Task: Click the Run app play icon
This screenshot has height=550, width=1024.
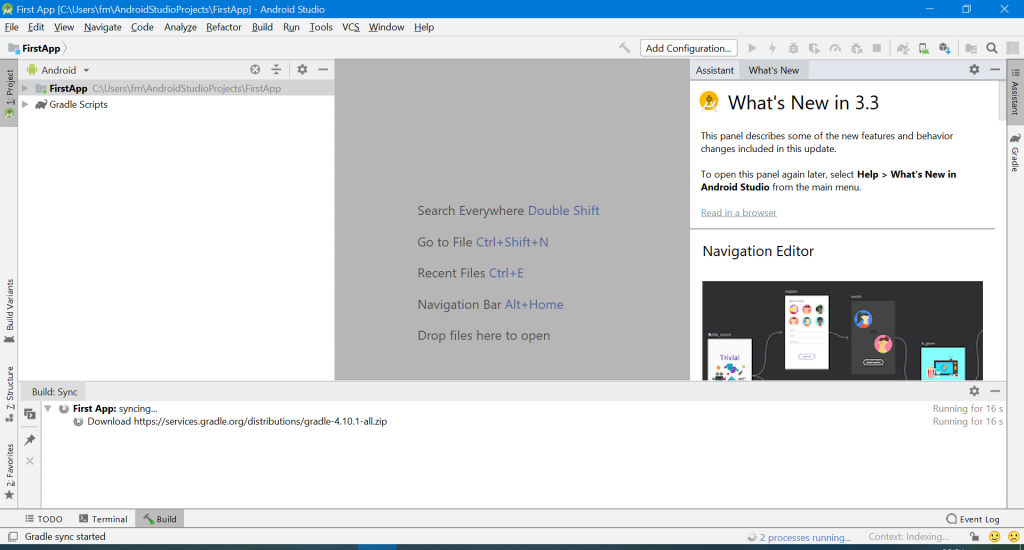Action: [752, 48]
